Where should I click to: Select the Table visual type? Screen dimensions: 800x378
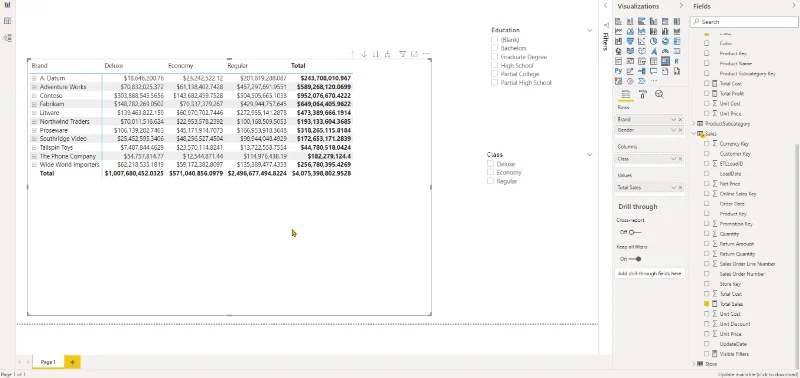pos(653,61)
